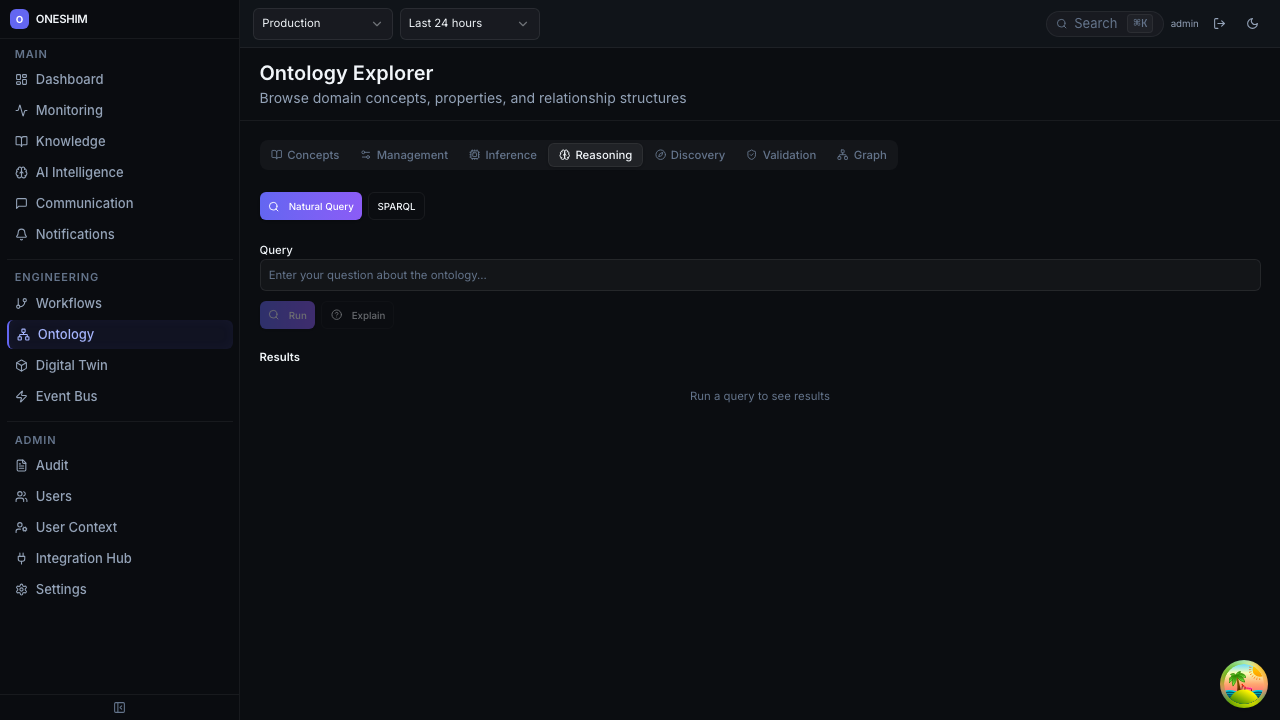This screenshot has height=720, width=1280.
Task: Switch to SPARQL query mode
Action: click(x=396, y=206)
